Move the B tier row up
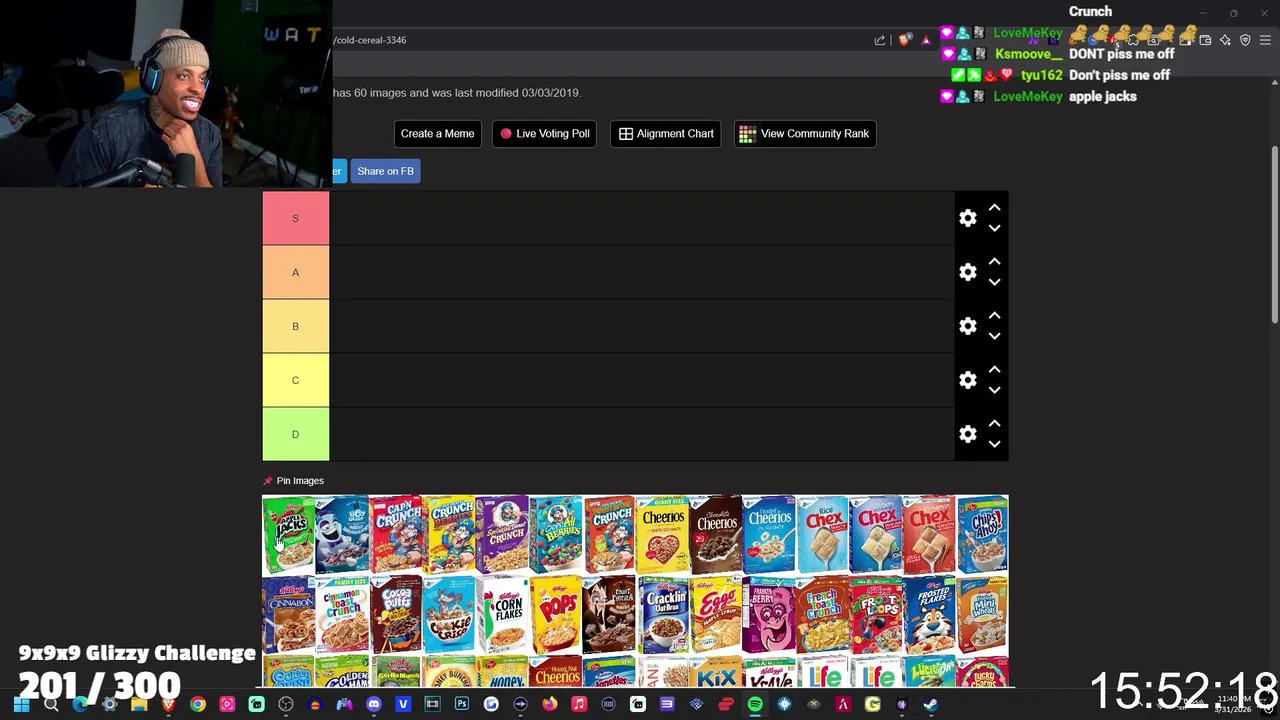 click(994, 316)
